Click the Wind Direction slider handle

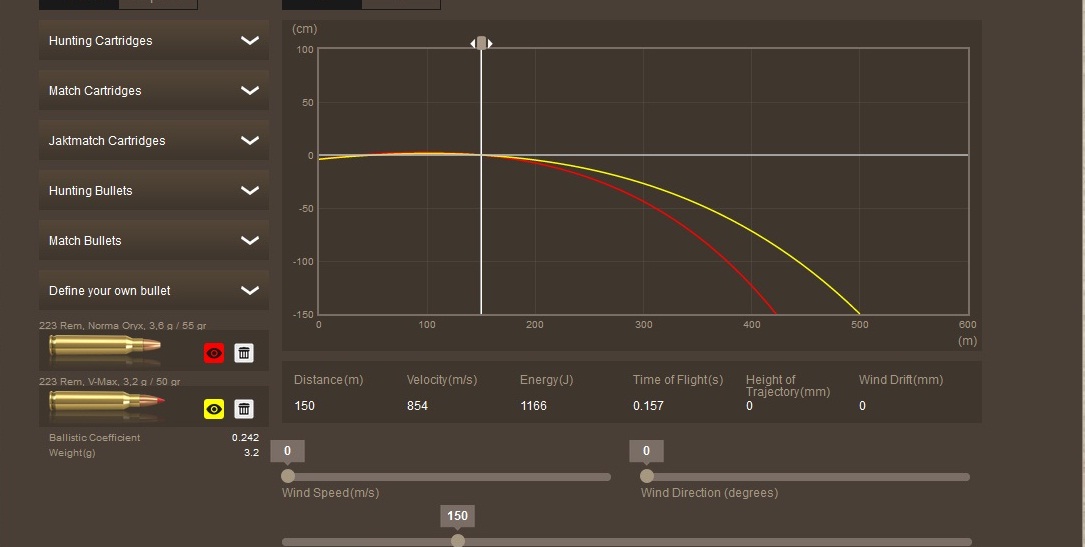click(x=647, y=476)
